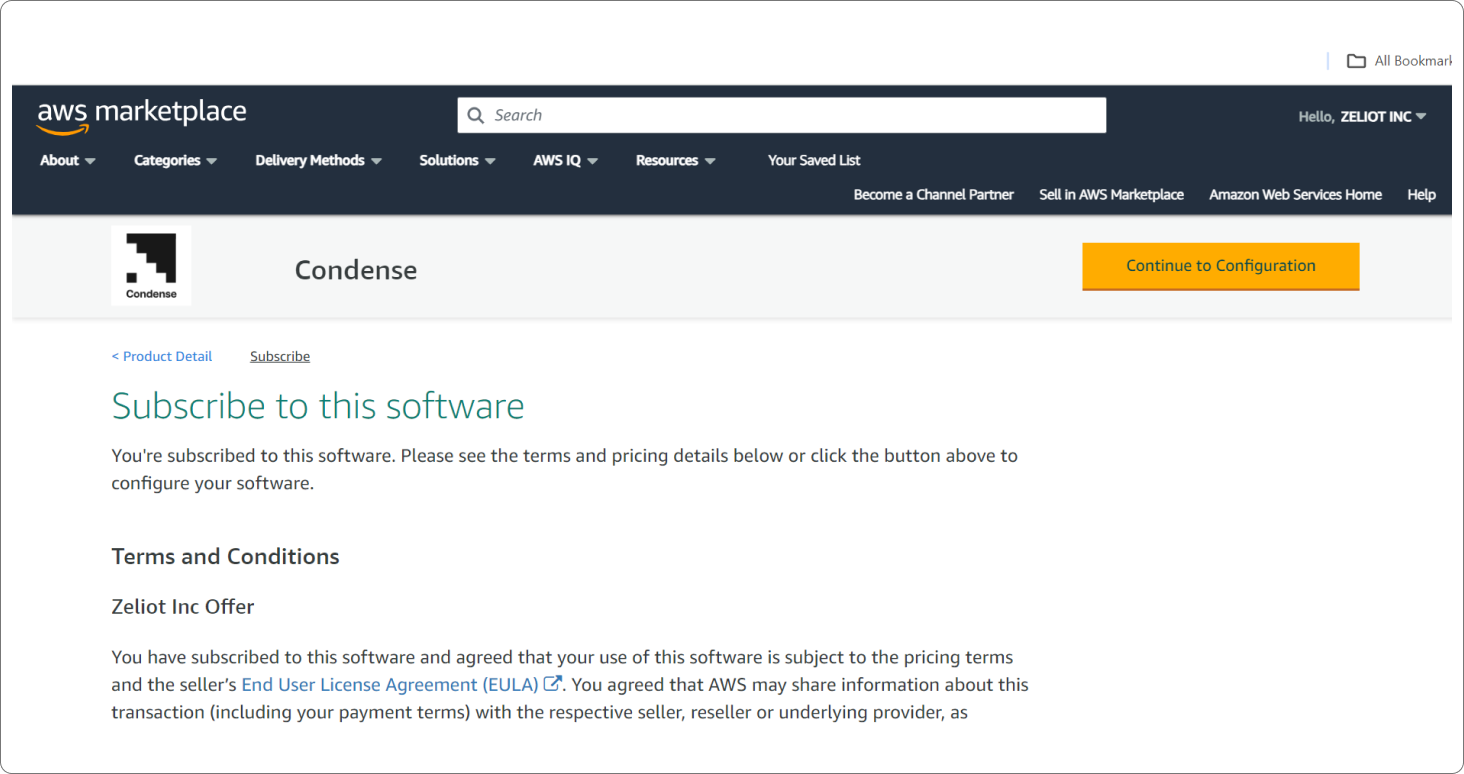Open the All Bookmarks folder icon
Screen dimensions: 1464x774
tap(1356, 61)
